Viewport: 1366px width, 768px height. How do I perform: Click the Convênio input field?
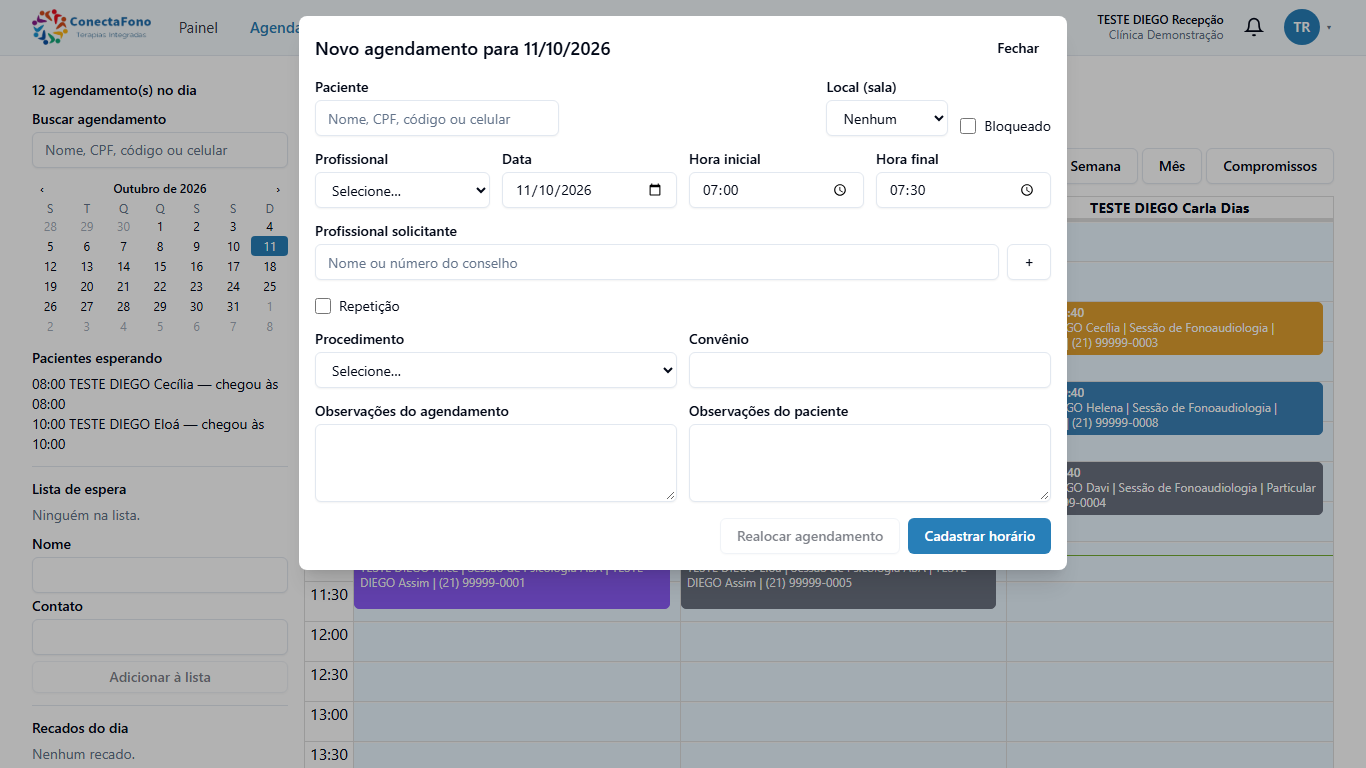[x=870, y=370]
